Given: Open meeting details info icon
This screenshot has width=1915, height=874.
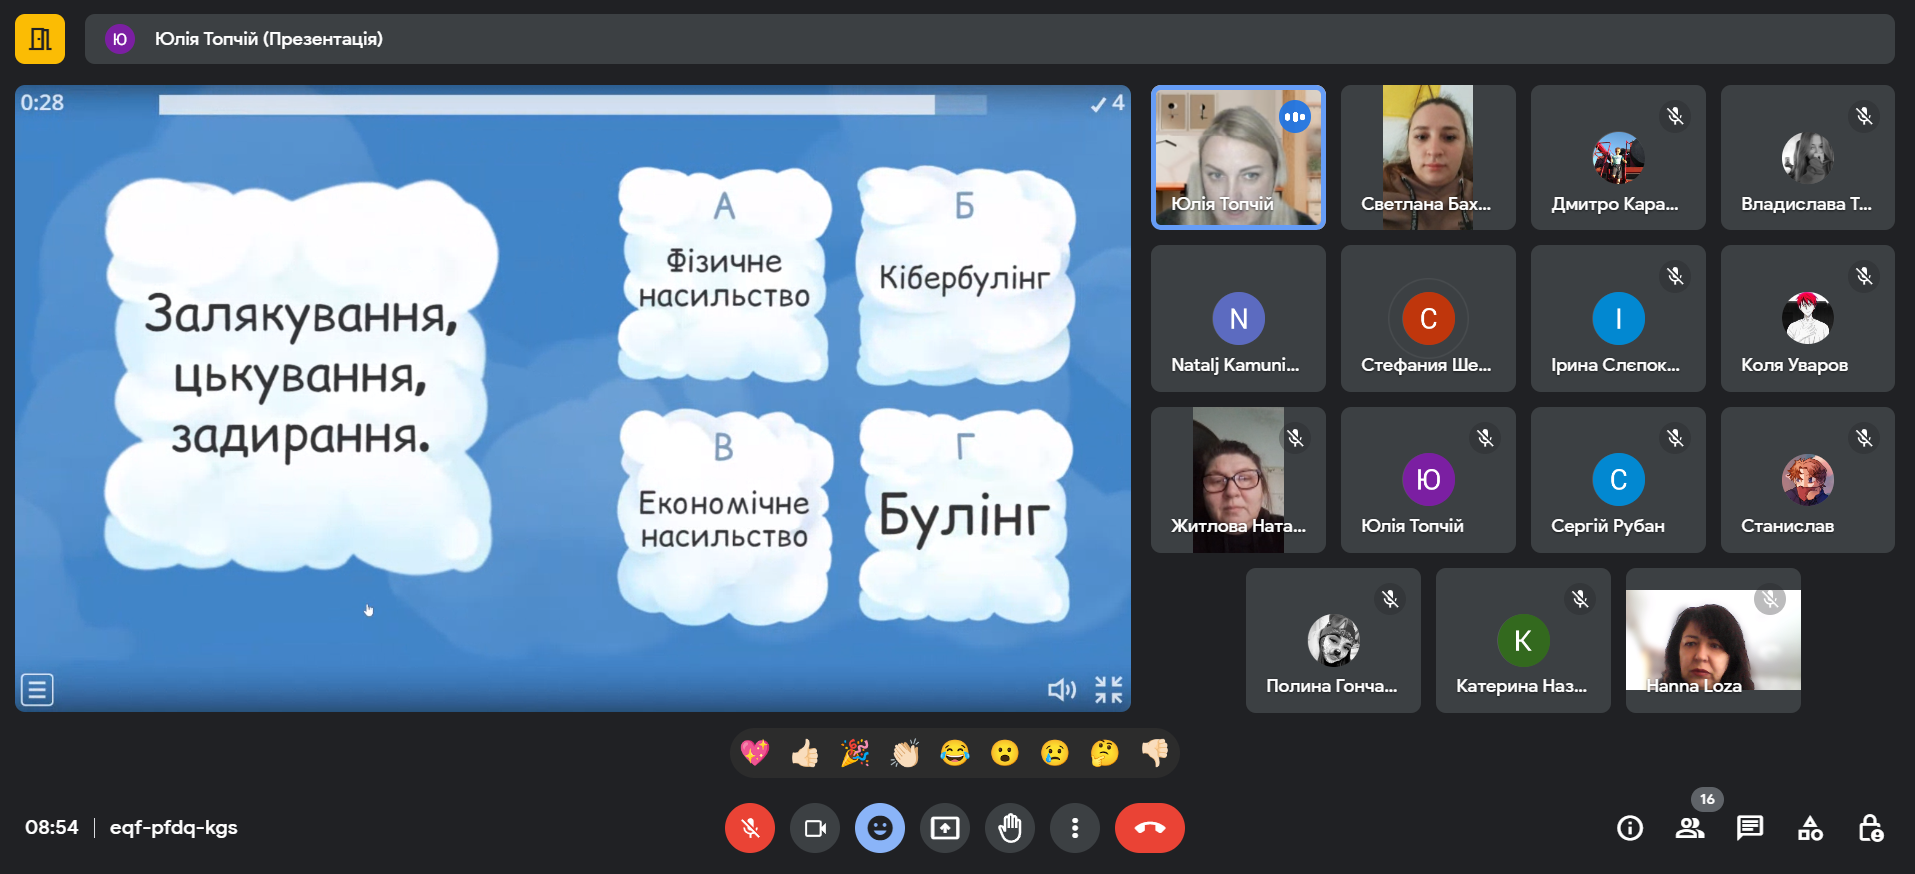Looking at the screenshot, I should pos(1630,828).
